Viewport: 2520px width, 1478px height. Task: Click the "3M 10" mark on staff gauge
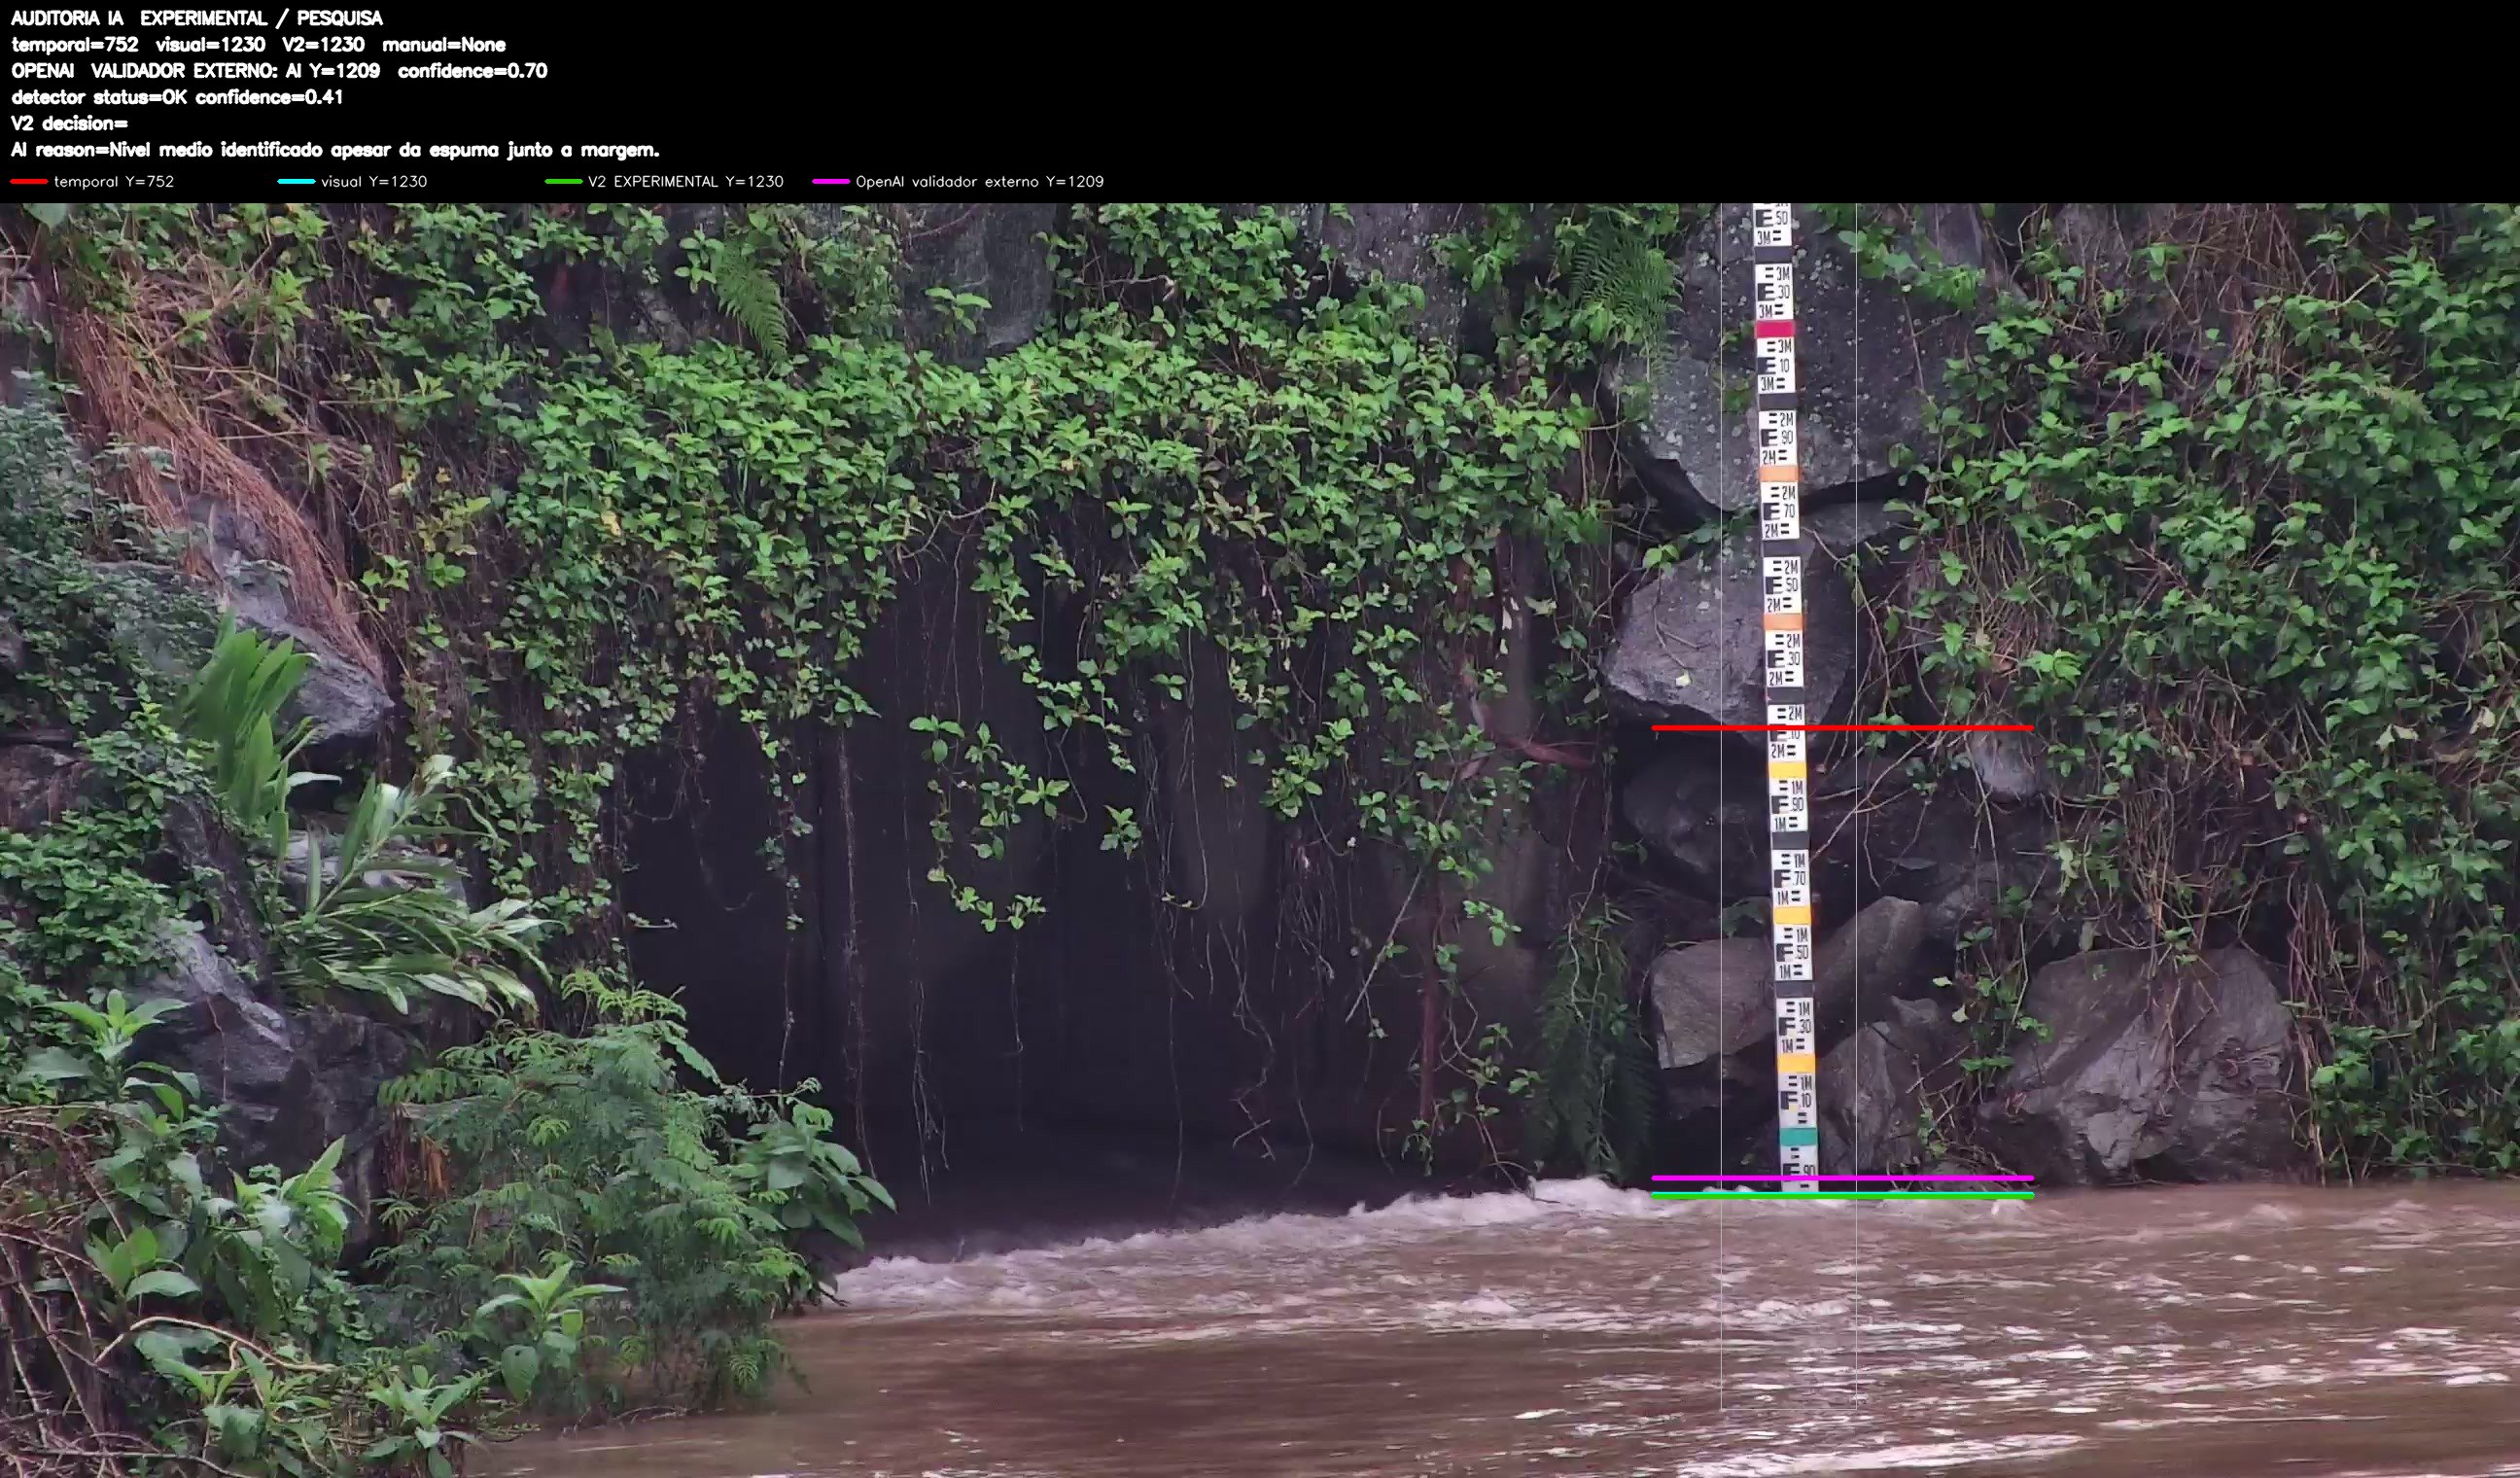[x=1776, y=365]
